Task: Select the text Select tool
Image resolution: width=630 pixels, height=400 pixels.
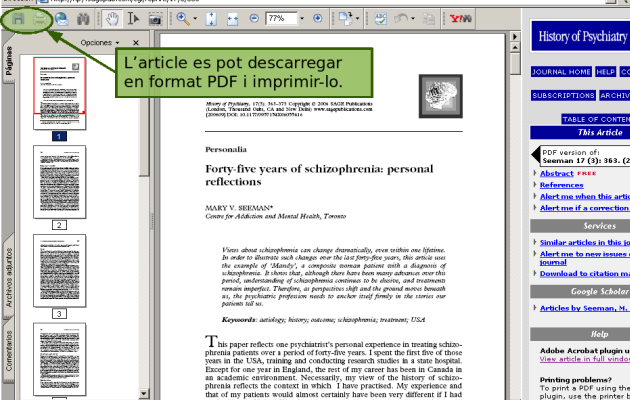Action: [x=133, y=19]
